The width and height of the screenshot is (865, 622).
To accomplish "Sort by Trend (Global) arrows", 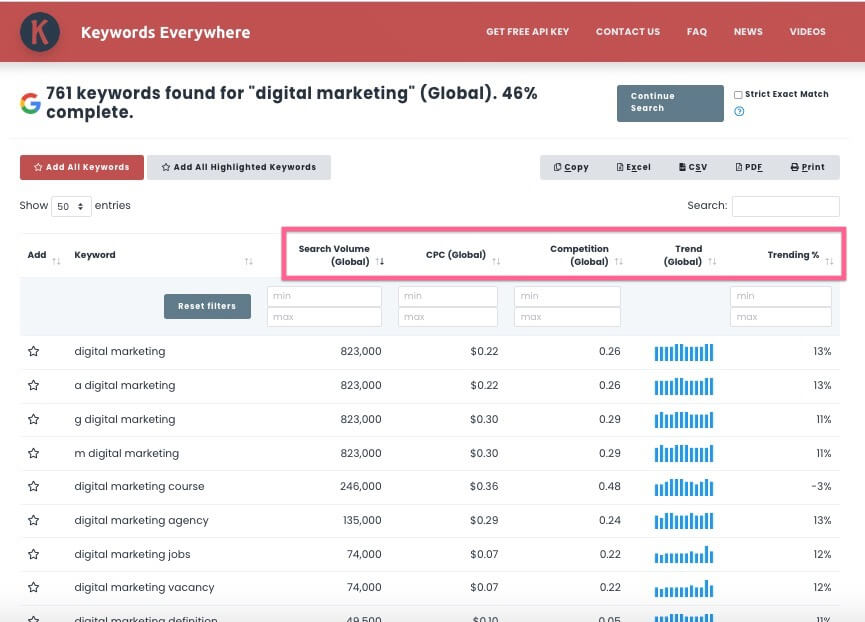I will (712, 261).
